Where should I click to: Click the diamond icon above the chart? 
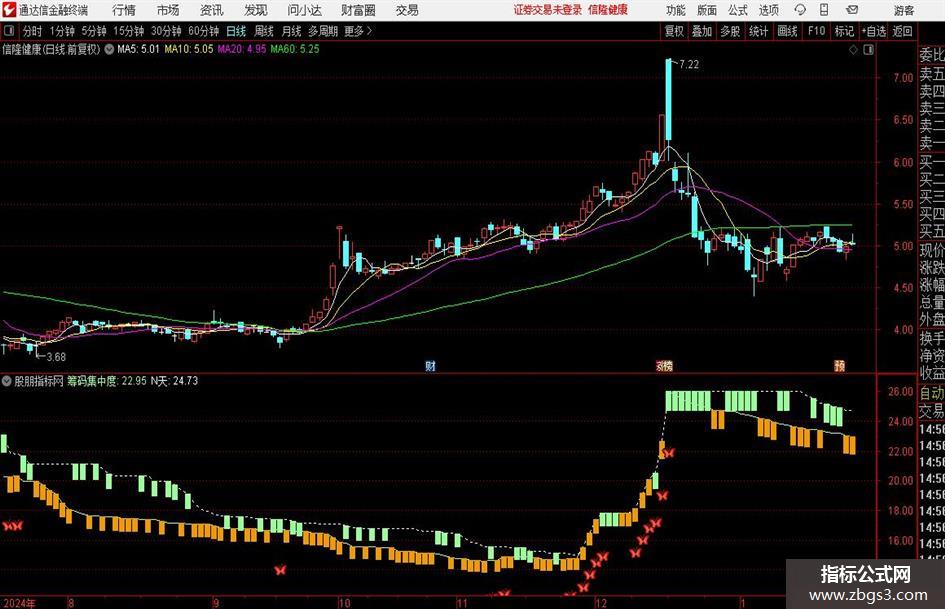[853, 50]
